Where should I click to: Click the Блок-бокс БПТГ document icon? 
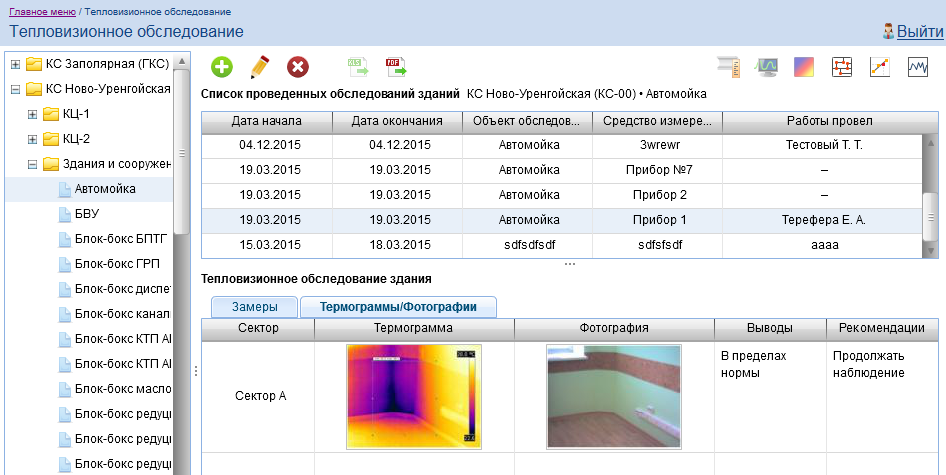click(65, 239)
